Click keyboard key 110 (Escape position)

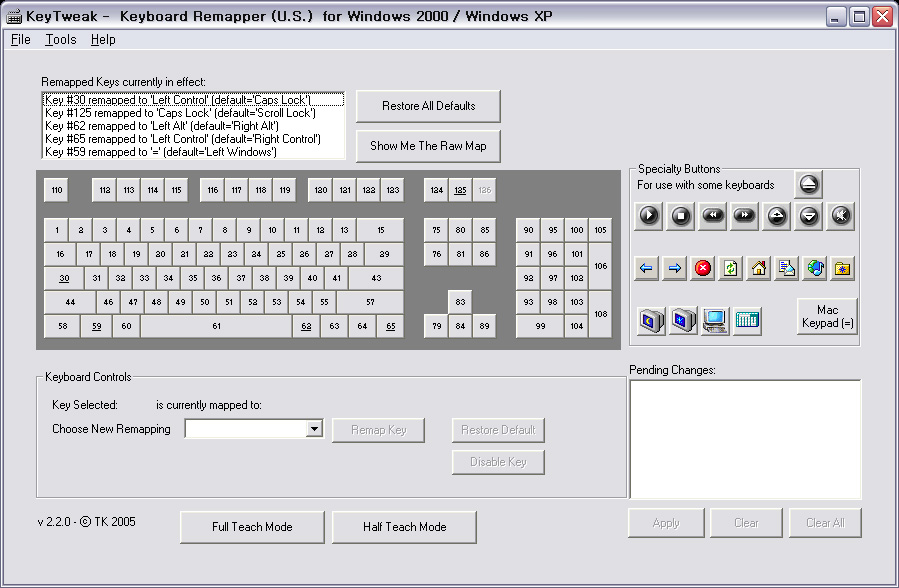(x=56, y=190)
